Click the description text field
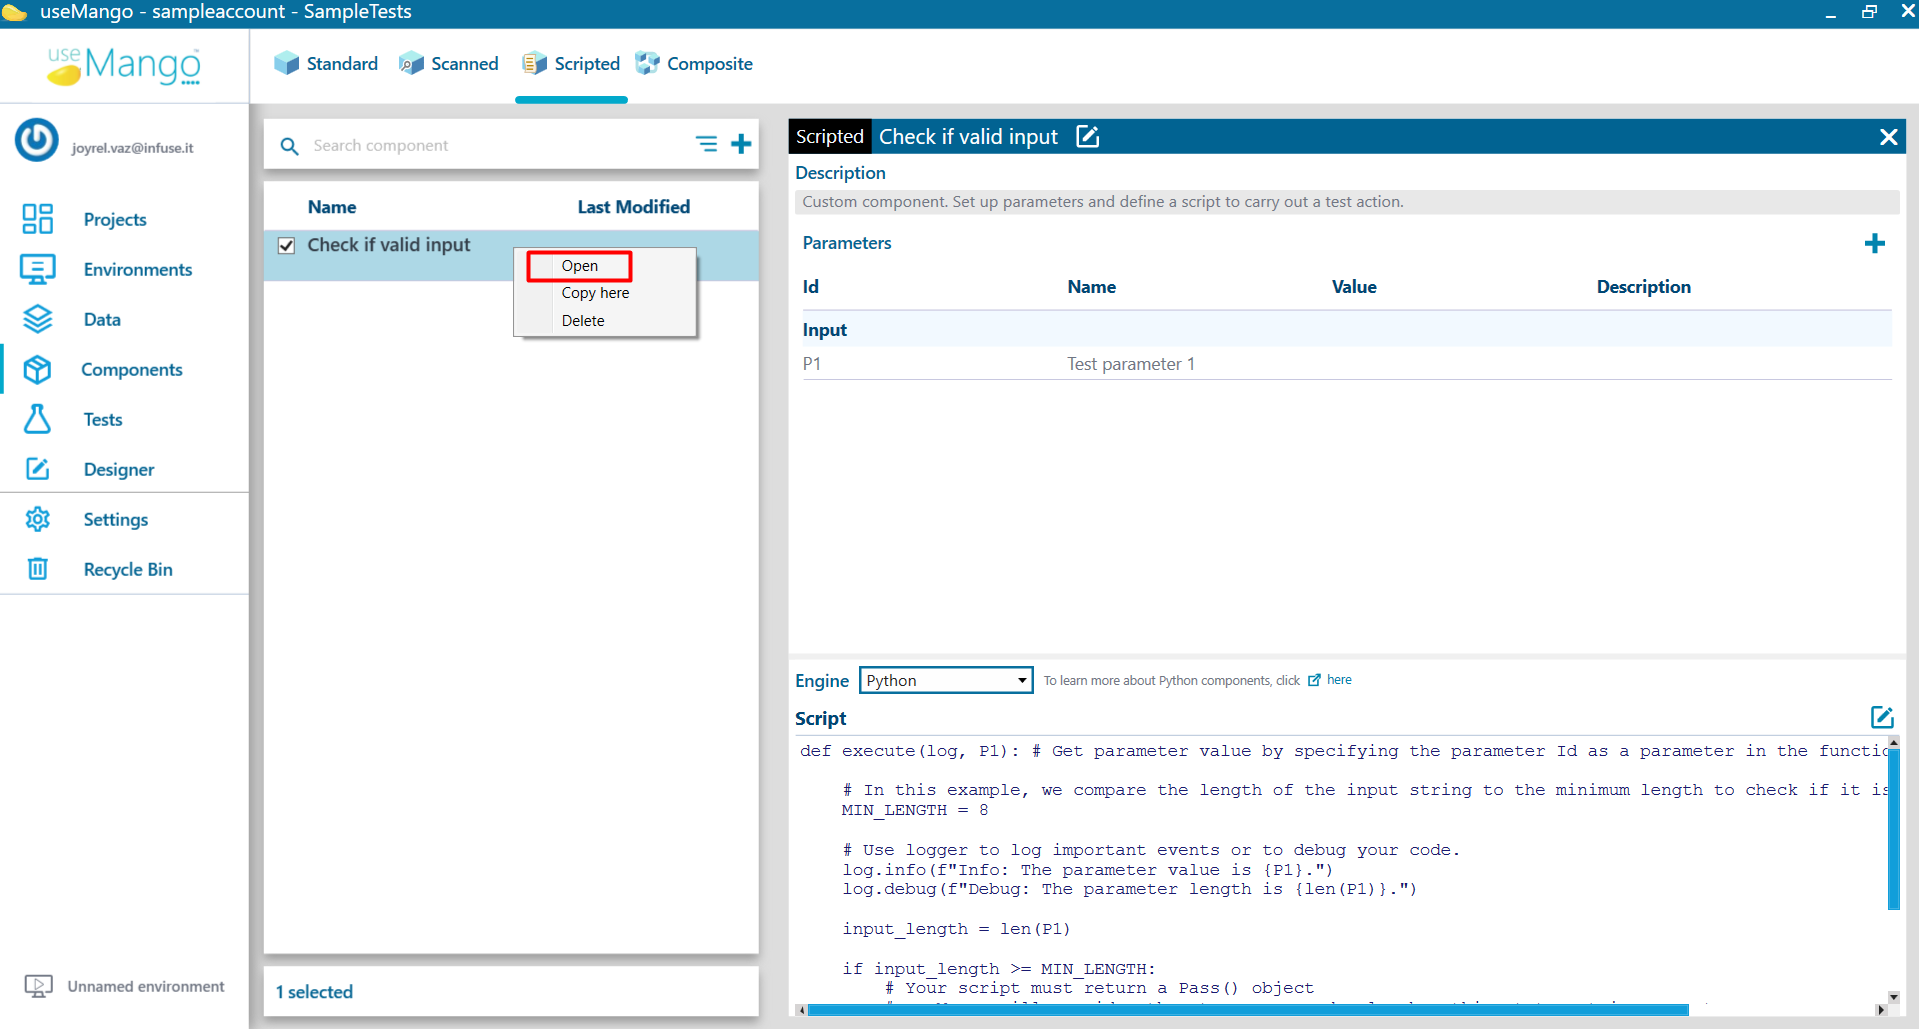 1347,202
